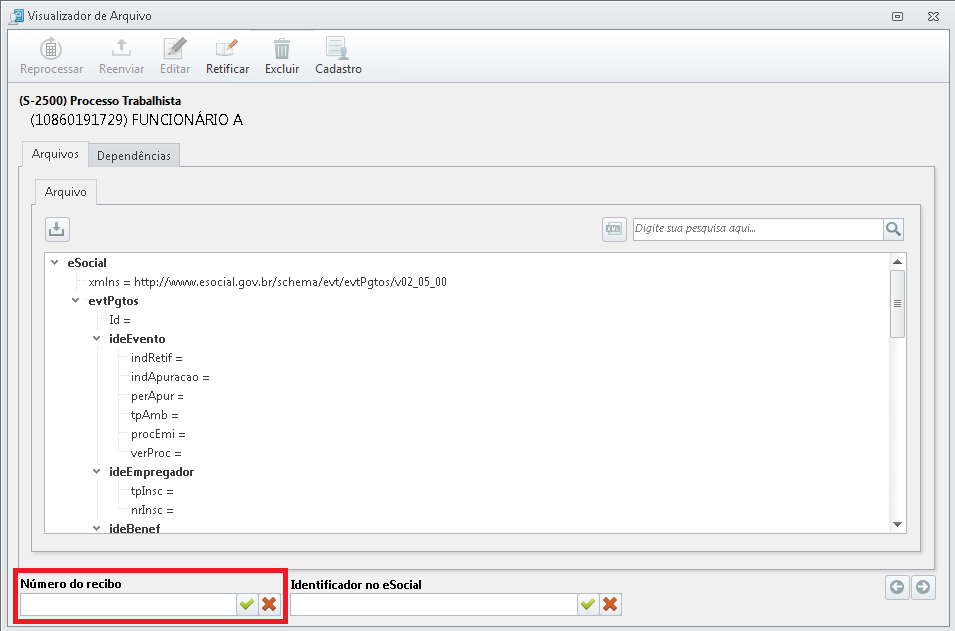Viewport: 955px width, 631px height.
Task: Select the xmlns attribute row
Action: pyautogui.click(x=267, y=282)
